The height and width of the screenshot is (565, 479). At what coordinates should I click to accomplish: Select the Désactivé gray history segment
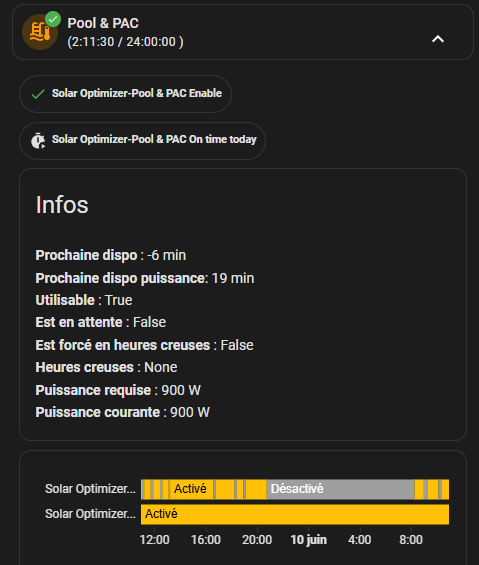[340, 489]
